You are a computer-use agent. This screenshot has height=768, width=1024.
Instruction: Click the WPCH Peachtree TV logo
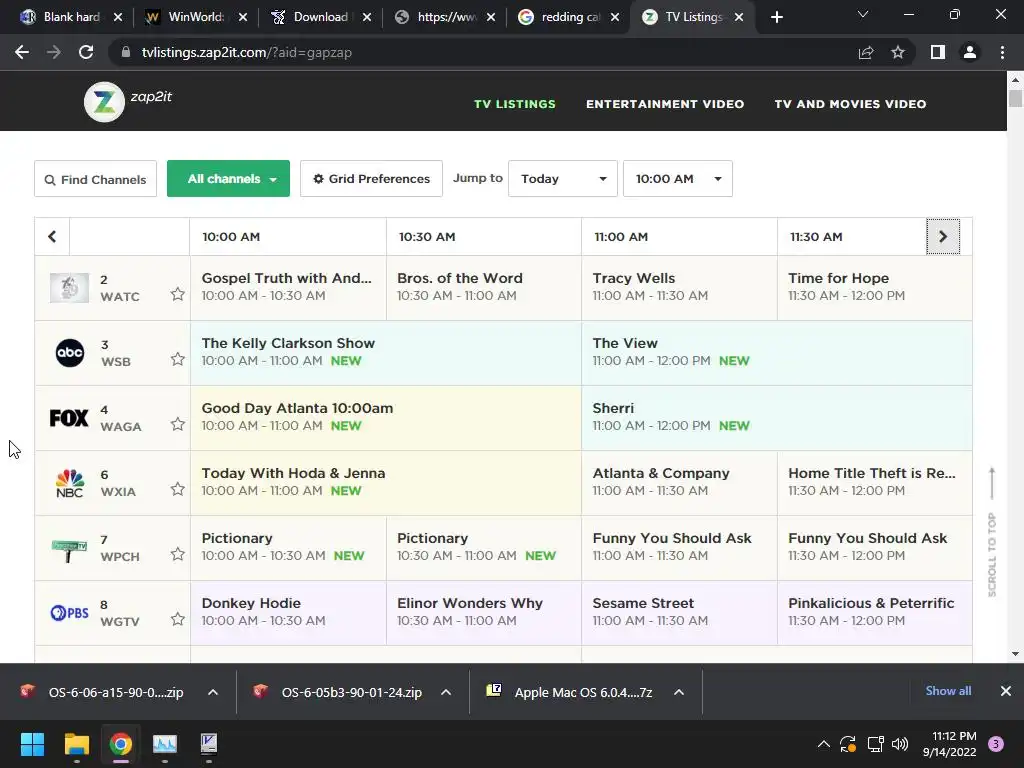pyautogui.click(x=69, y=551)
